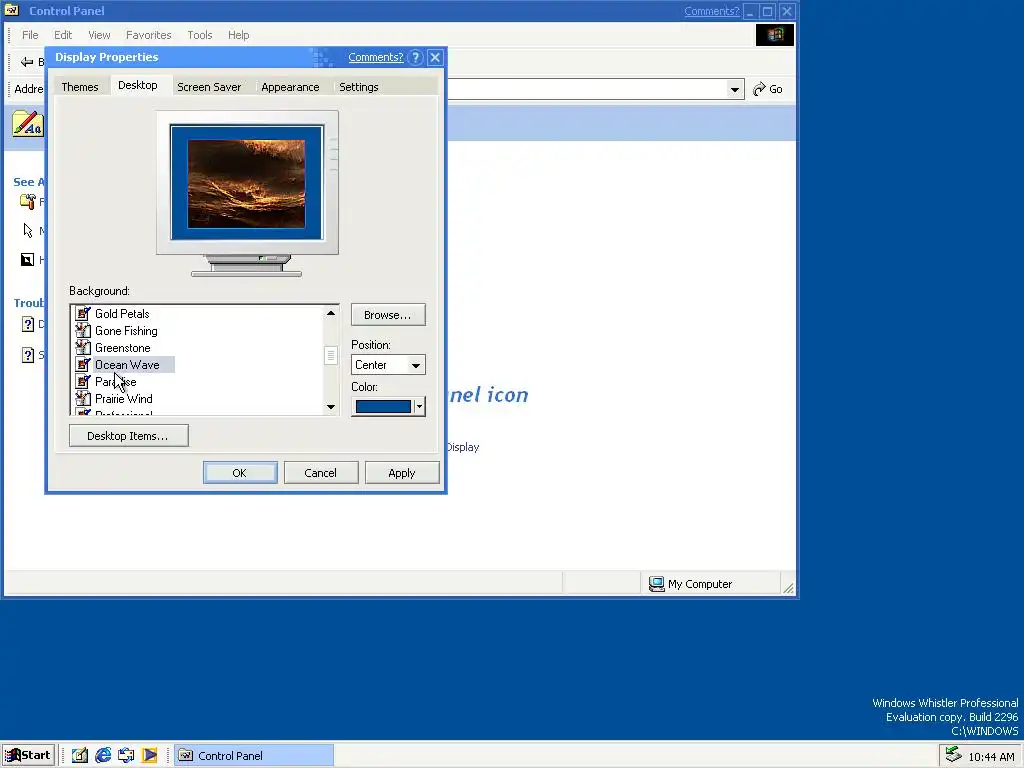Screen dimensions: 1024x768
Task: Open Windows Media Player quick launch icon
Action: click(150, 756)
